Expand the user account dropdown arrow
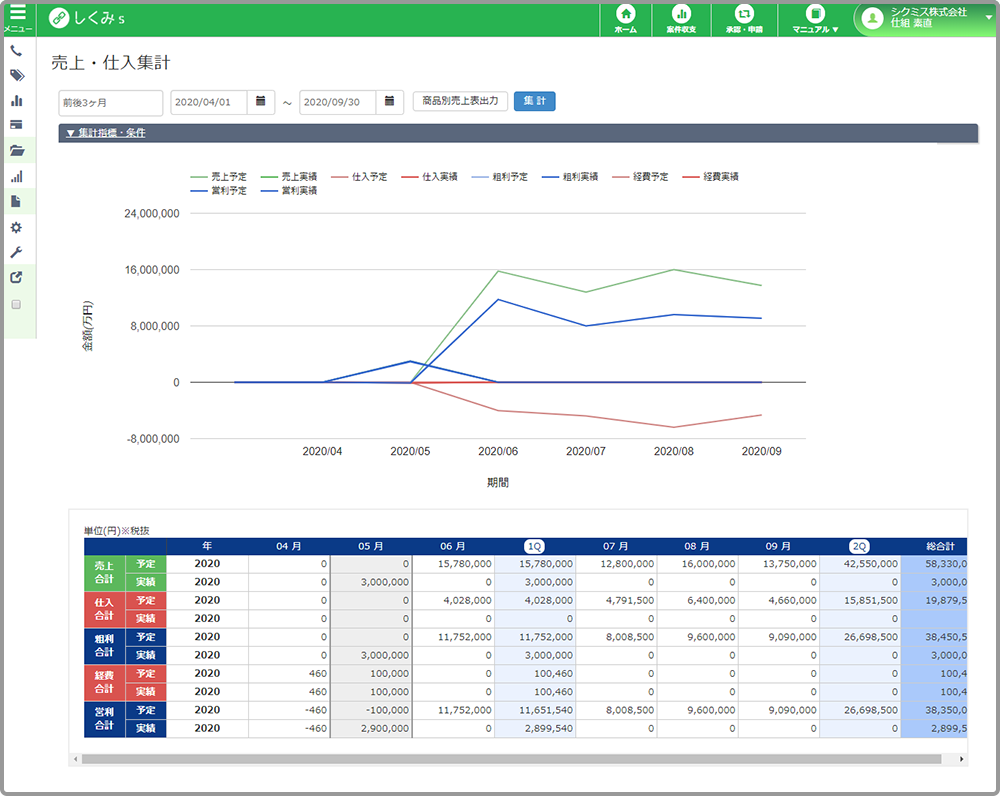The height and width of the screenshot is (796, 1000). (989, 18)
